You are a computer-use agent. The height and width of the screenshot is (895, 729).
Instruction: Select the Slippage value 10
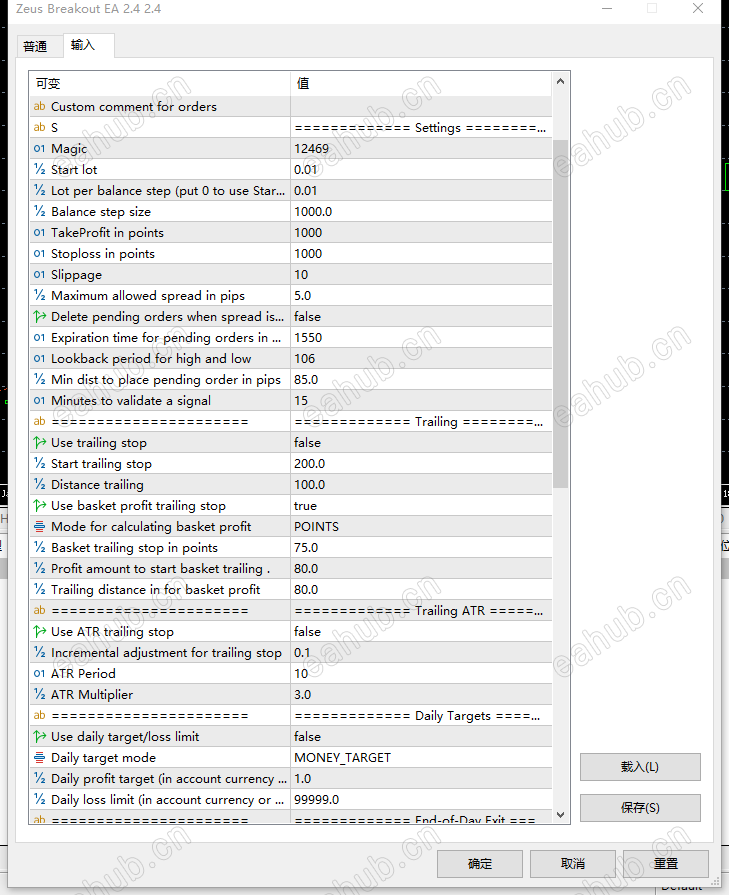click(301, 275)
